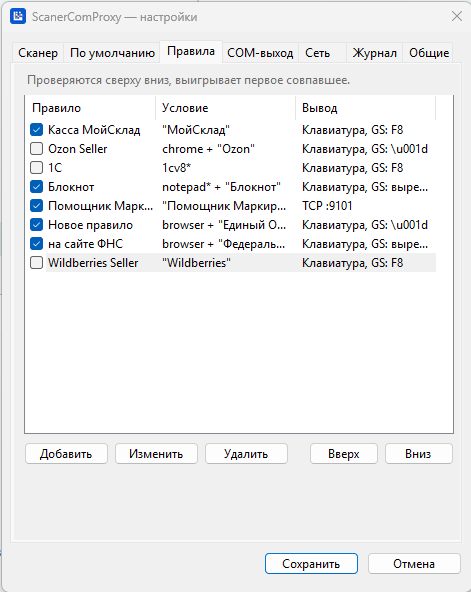Screen dimensions: 471x592
Task: Select the Новое правило rule name
Action: tap(91, 225)
